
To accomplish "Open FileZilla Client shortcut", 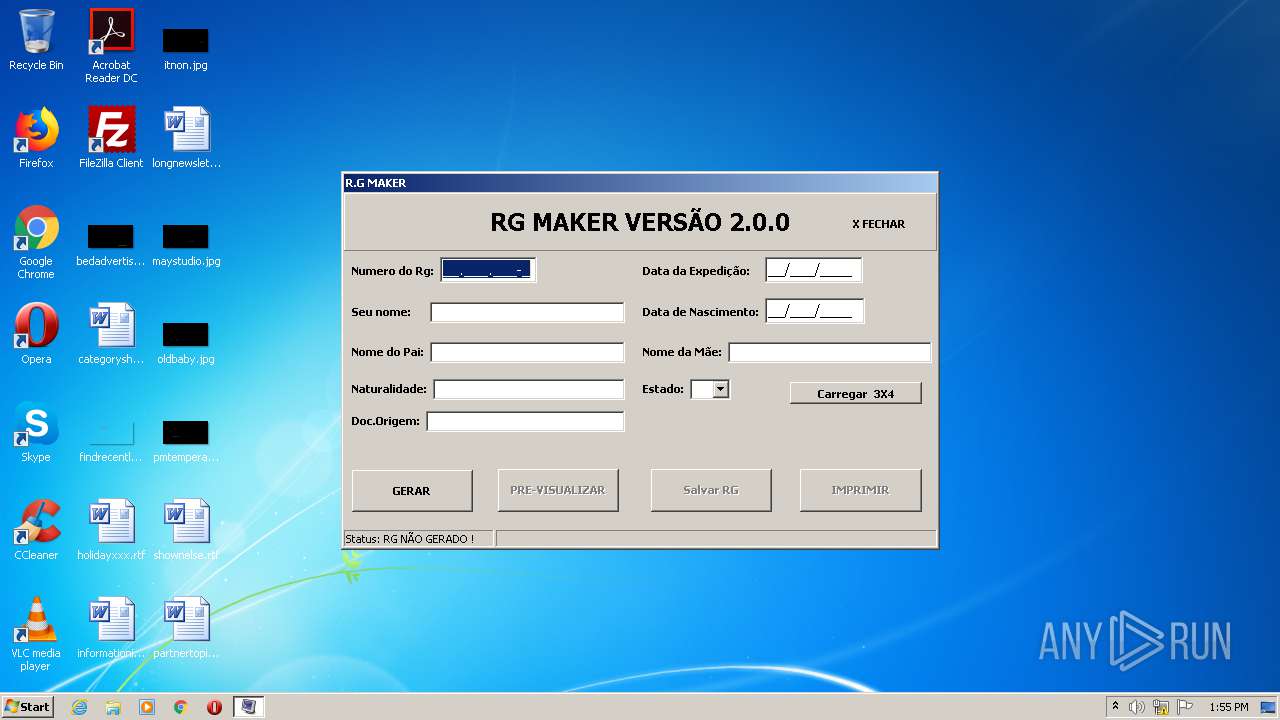I will tap(111, 138).
